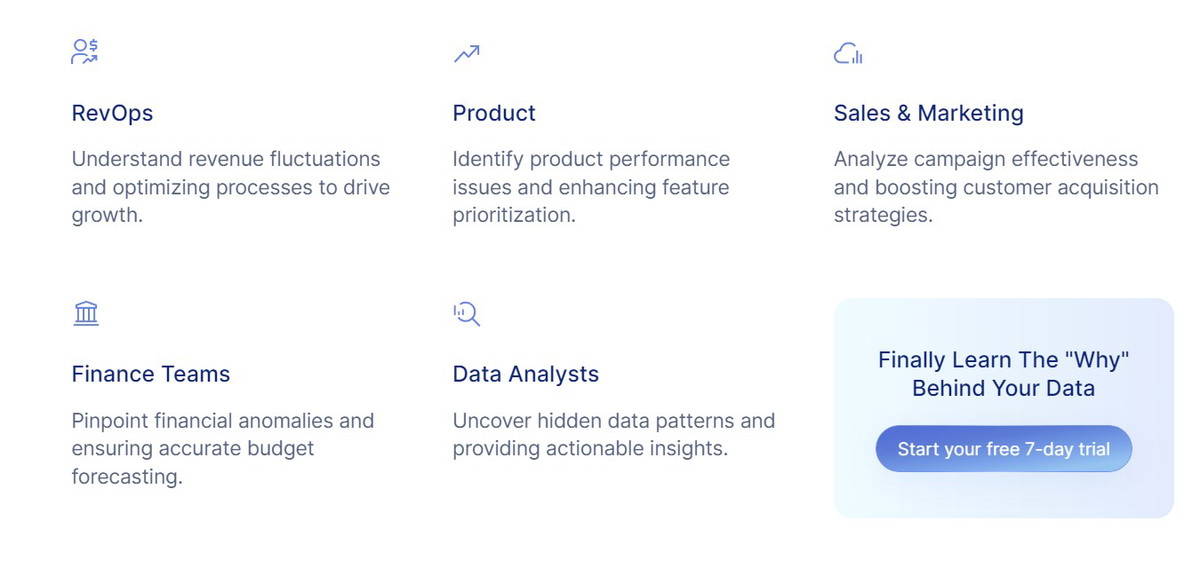
Task: Open the Sales & Marketing heading
Action: pyautogui.click(x=928, y=113)
